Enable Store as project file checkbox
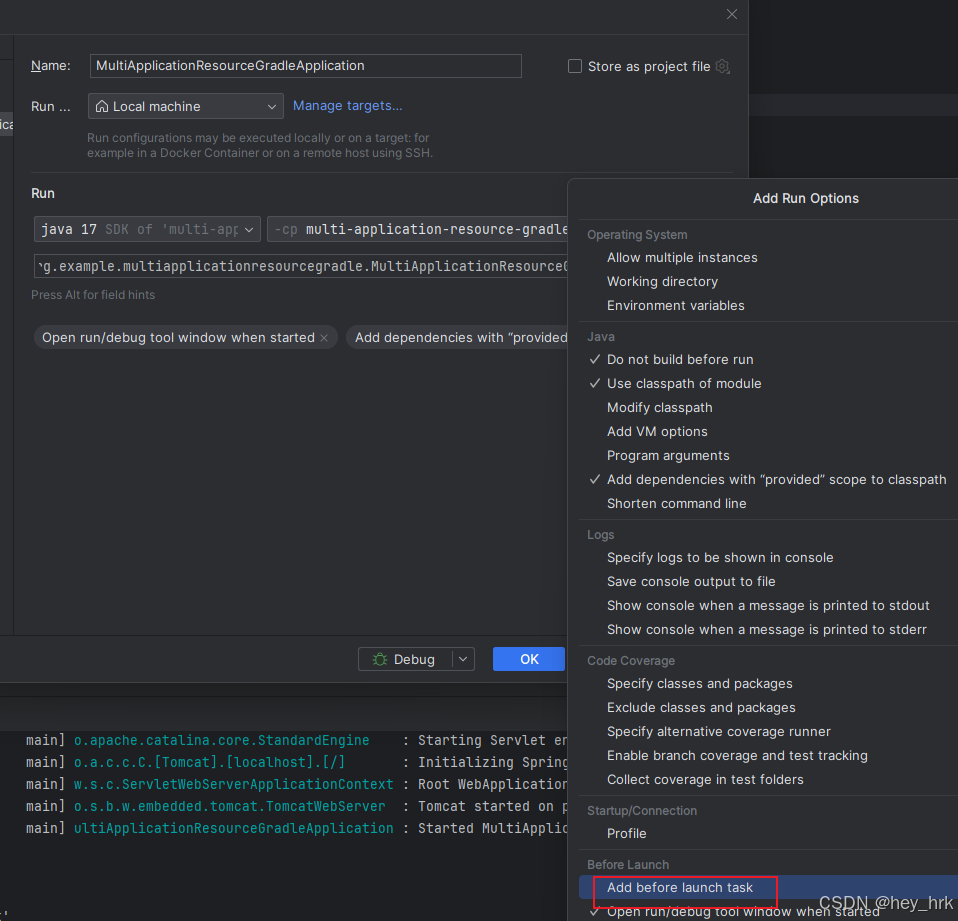The image size is (958, 921). (575, 66)
